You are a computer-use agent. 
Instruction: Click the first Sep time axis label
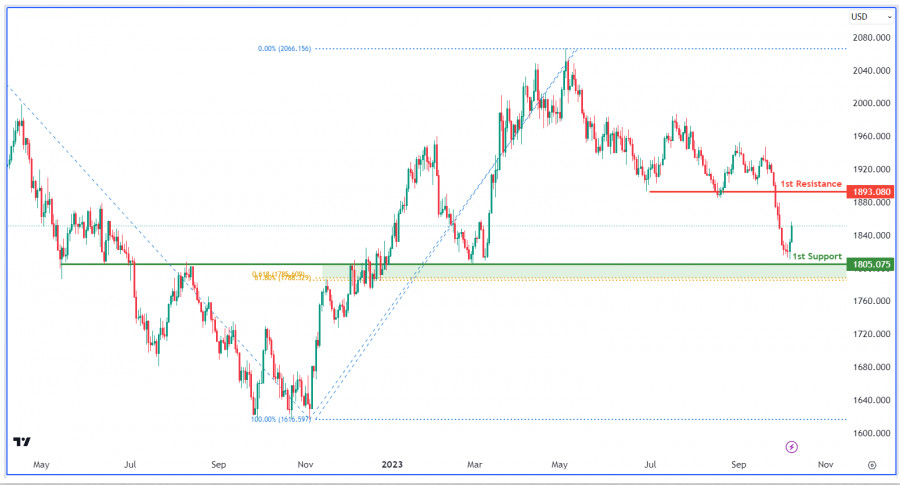click(x=219, y=464)
